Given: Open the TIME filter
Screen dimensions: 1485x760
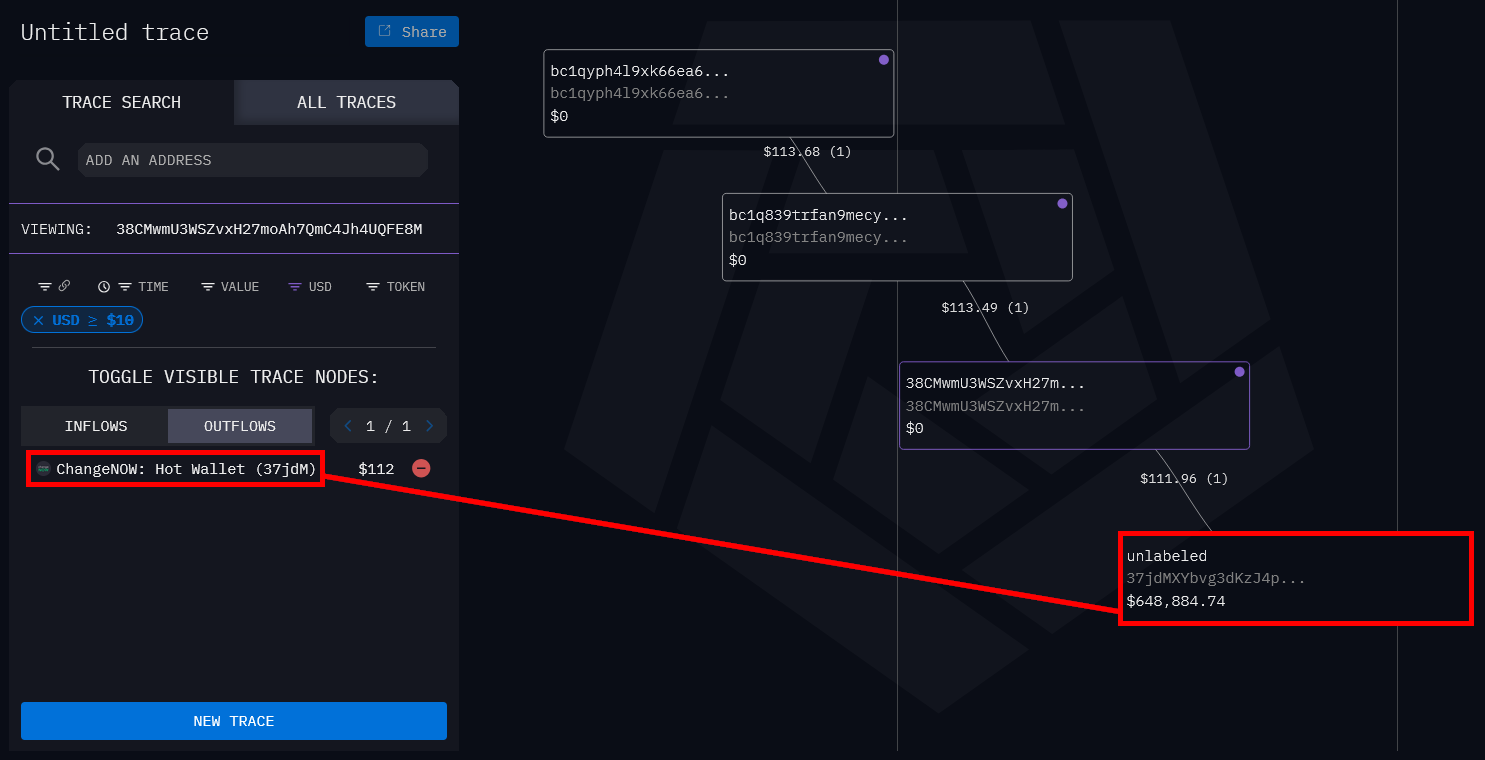Looking at the screenshot, I should pos(133,287).
